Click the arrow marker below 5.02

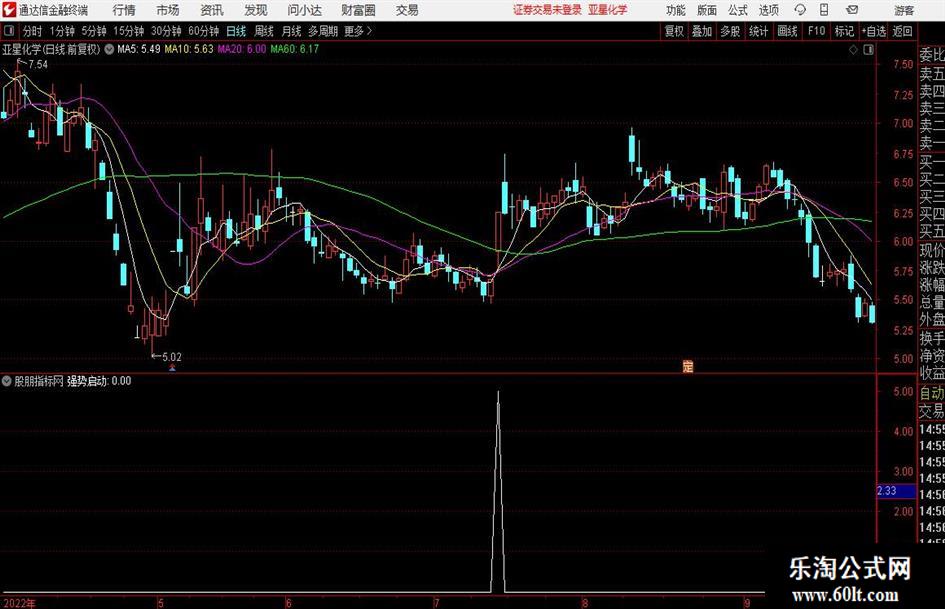[x=172, y=367]
